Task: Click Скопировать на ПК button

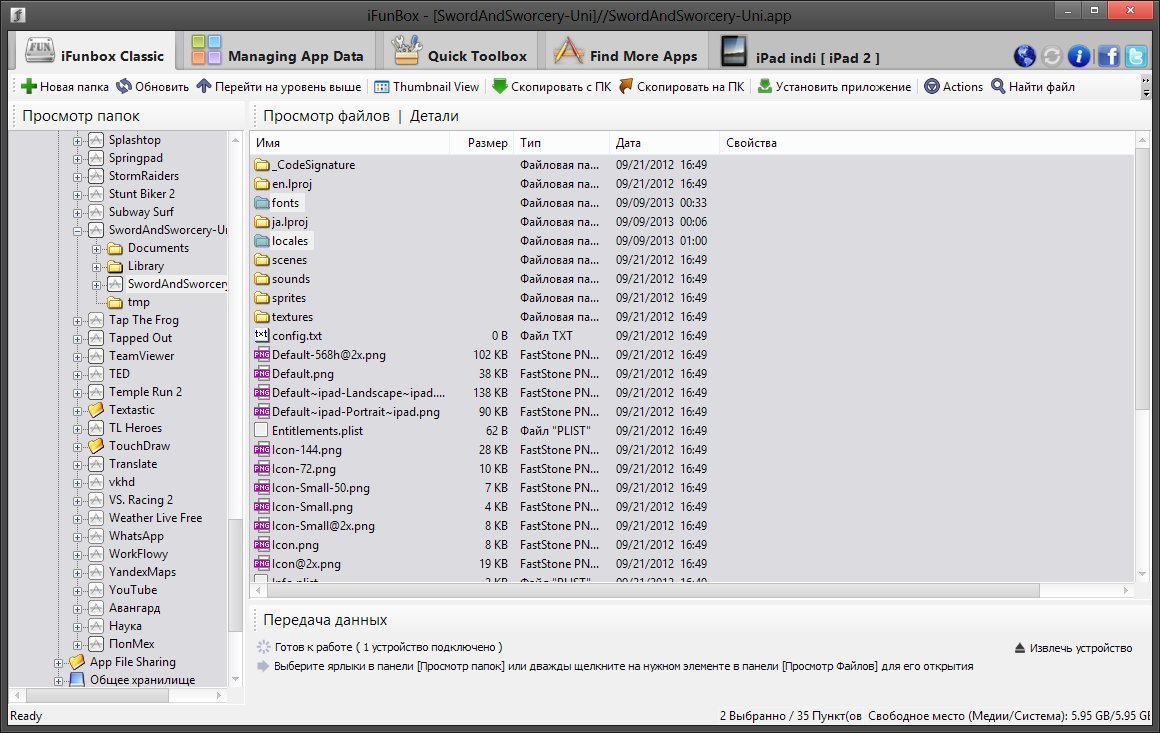Action: (x=681, y=87)
